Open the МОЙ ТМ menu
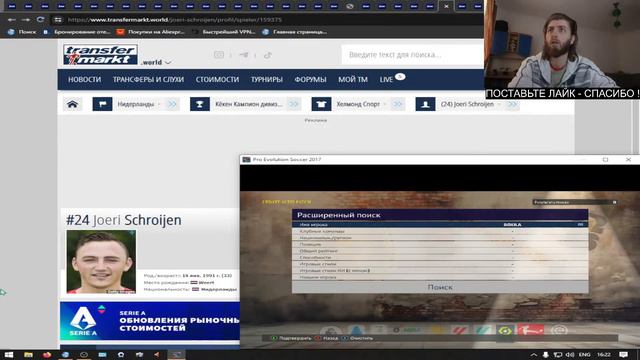This screenshot has width=640, height=360. 353,80
